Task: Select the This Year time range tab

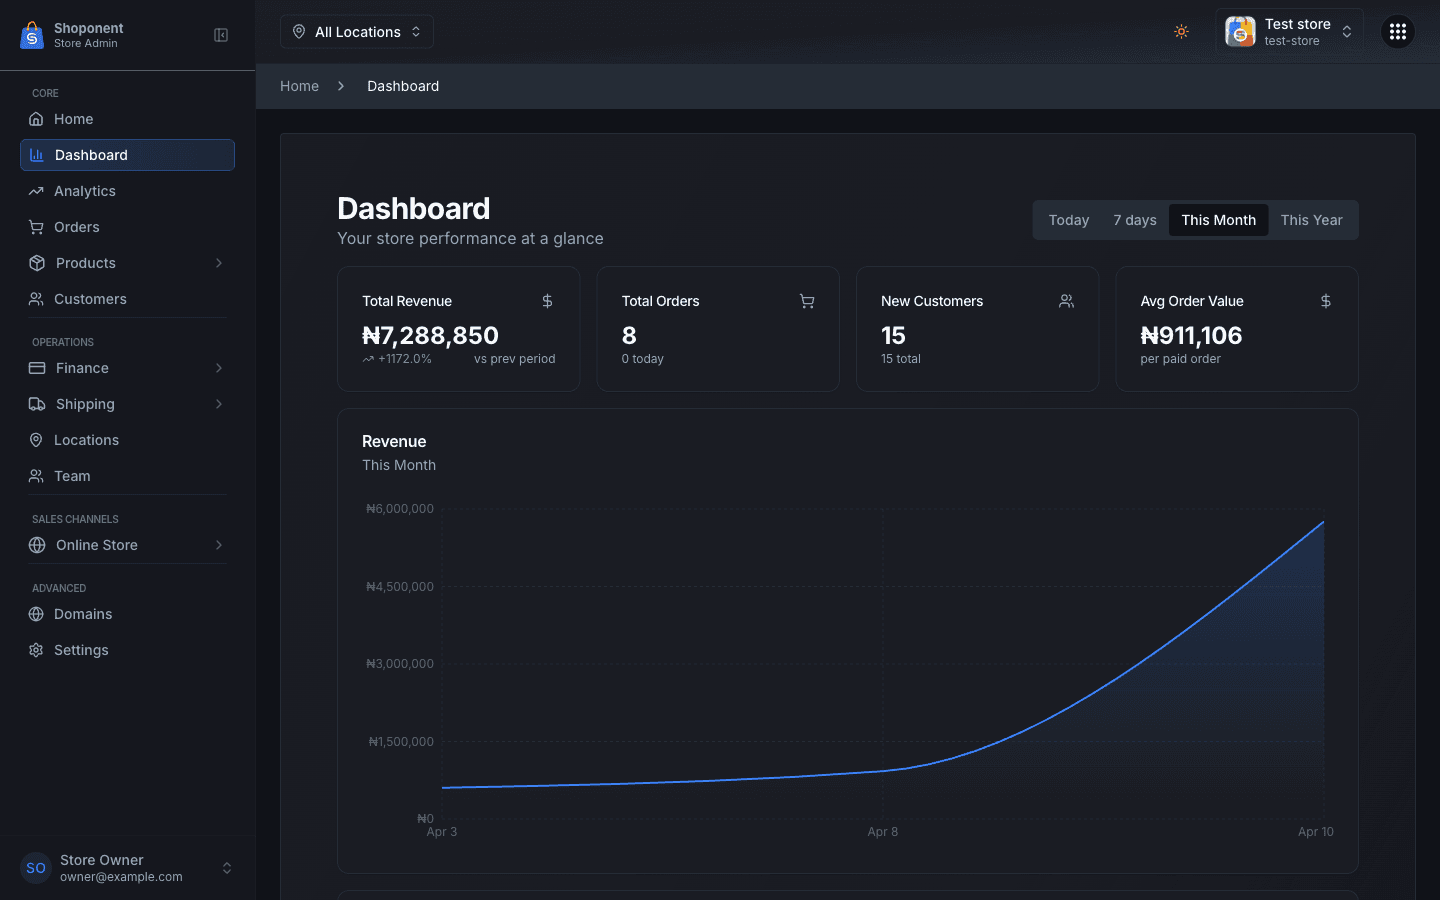Action: (x=1312, y=220)
